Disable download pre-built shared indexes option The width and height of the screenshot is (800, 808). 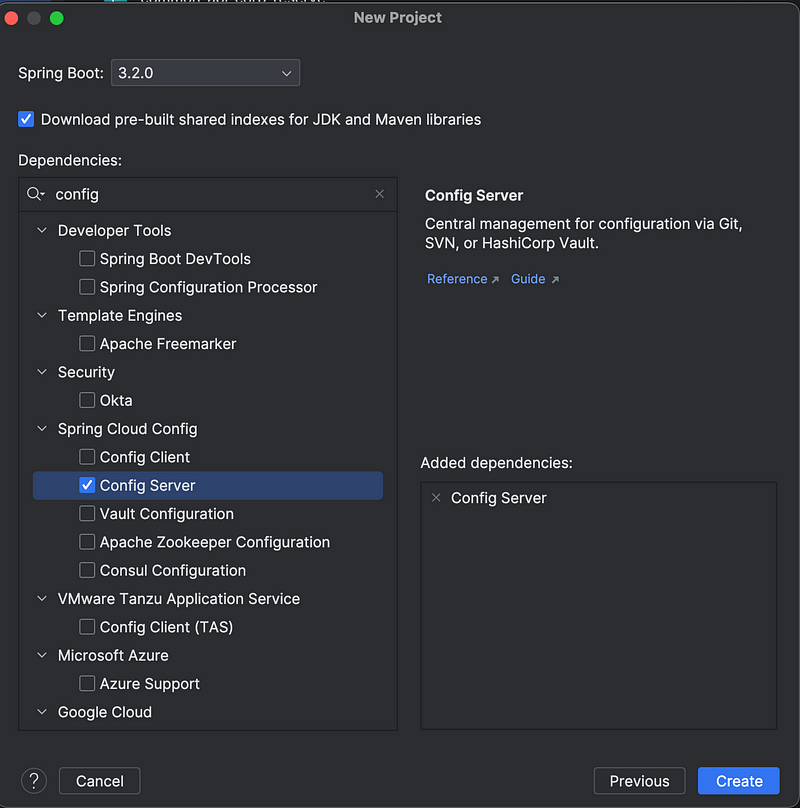pos(27,119)
